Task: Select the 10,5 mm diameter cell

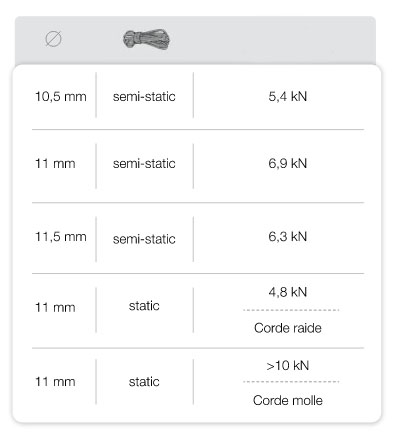Action: click(x=61, y=97)
